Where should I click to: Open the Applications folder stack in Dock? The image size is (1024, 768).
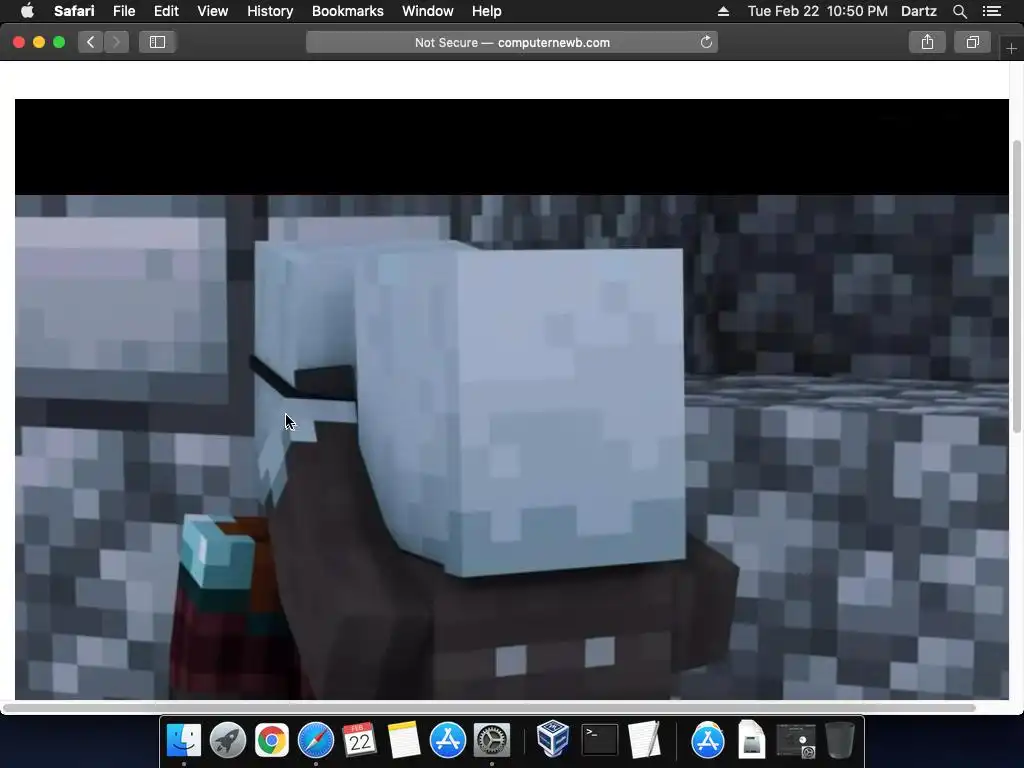(708, 740)
